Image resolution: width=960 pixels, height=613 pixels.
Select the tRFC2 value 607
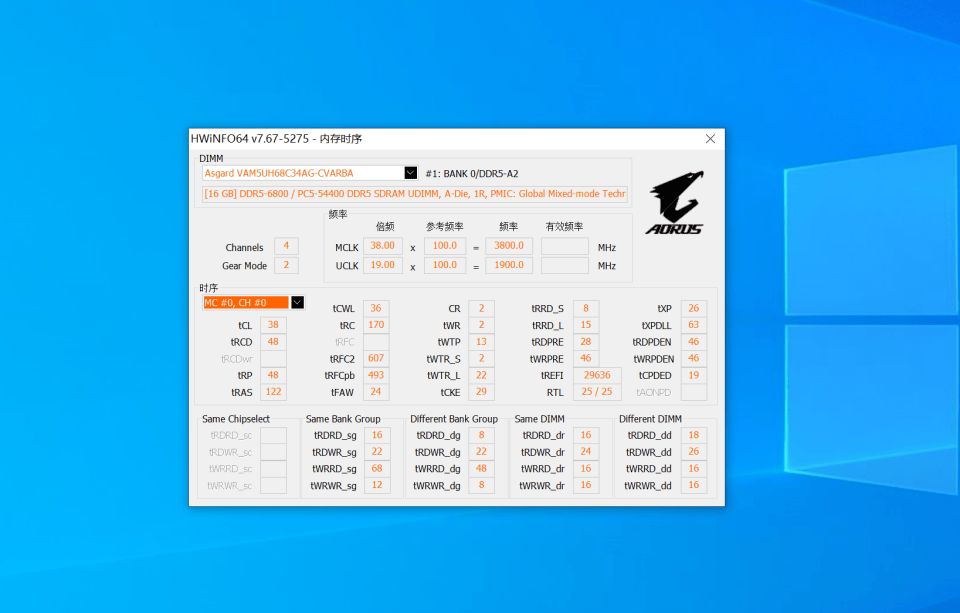click(x=375, y=358)
